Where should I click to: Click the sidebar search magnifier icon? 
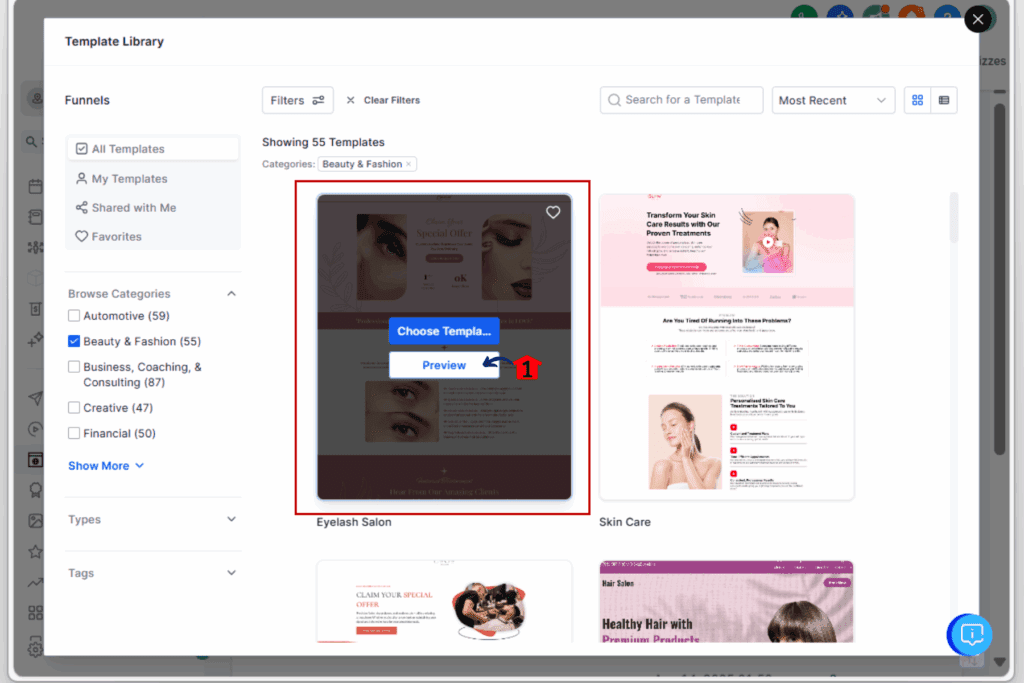click(x=31, y=141)
